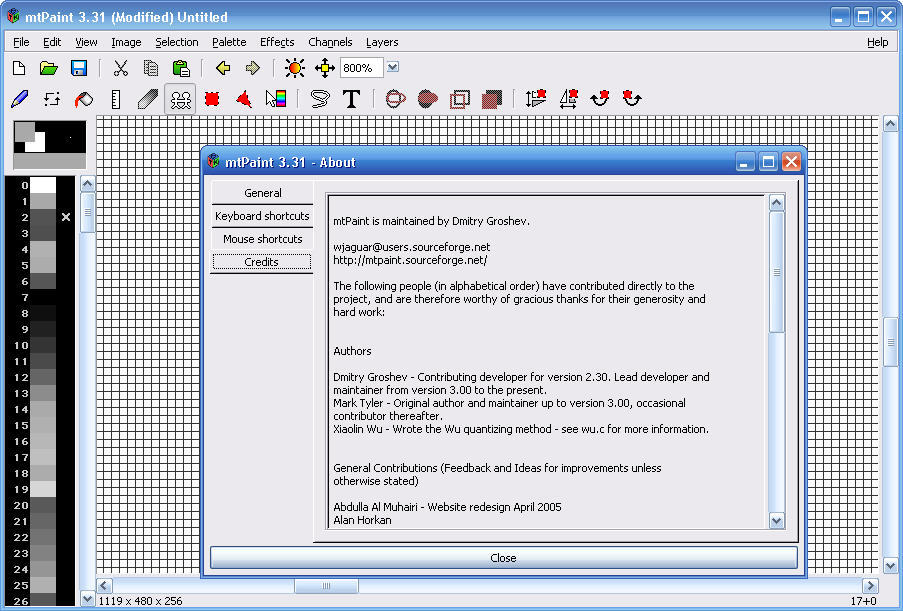Open the Effects menu
Screen dimensions: 903x611
pos(277,42)
